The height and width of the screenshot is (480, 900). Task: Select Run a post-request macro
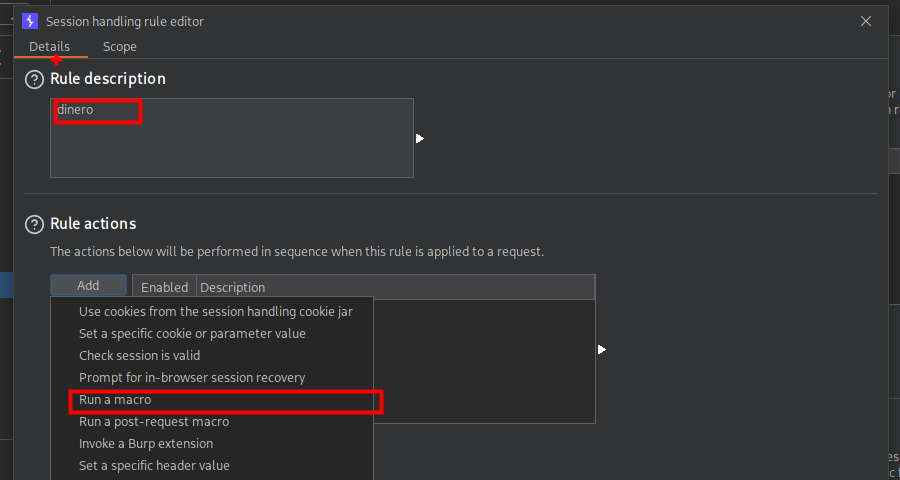[x=154, y=422]
